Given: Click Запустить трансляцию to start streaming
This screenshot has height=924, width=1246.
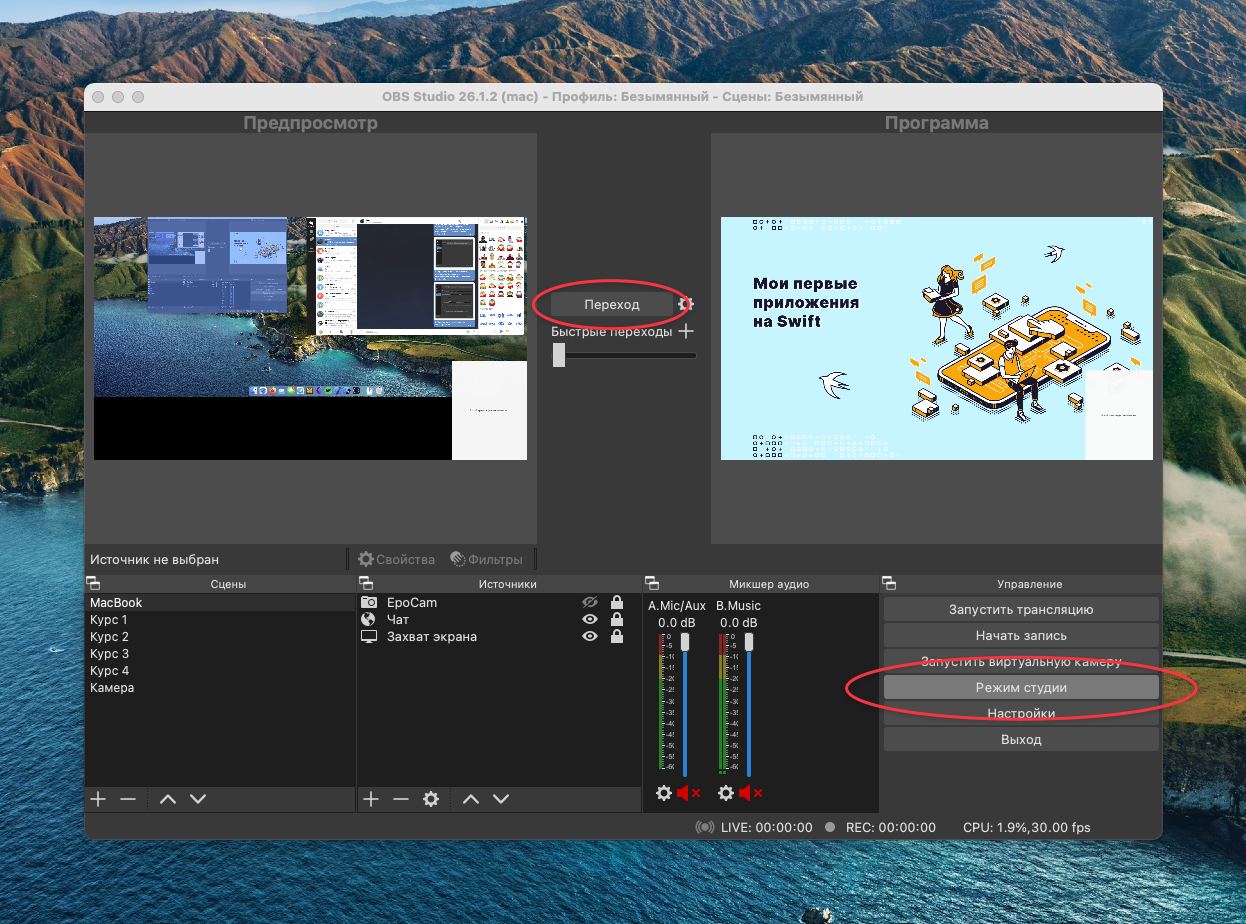Looking at the screenshot, I should tap(1021, 609).
